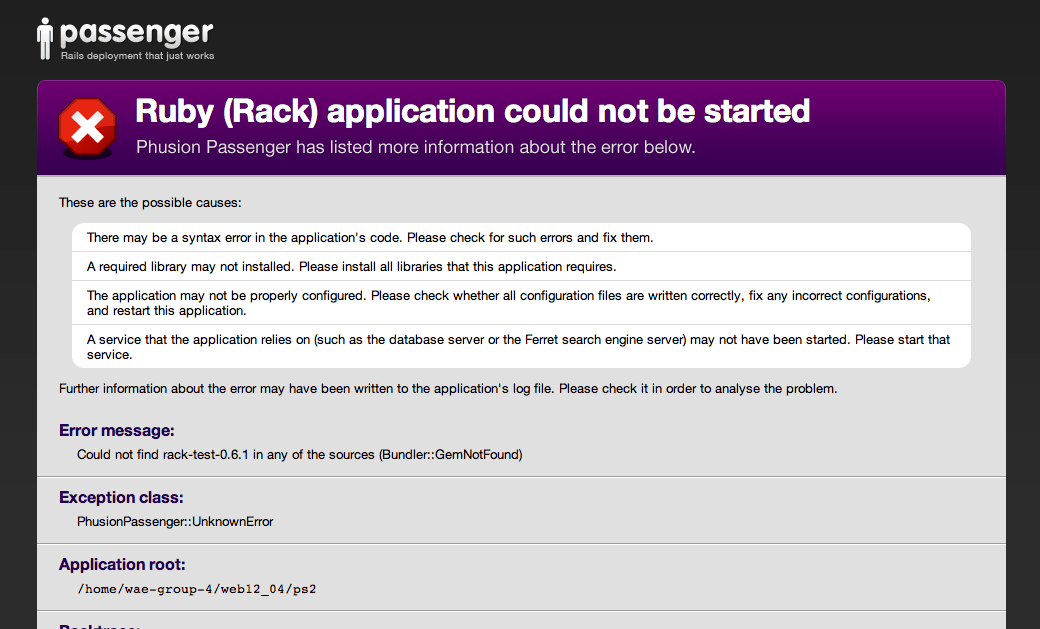1040x629 pixels.
Task: Click the application root path text
Action: coord(197,589)
